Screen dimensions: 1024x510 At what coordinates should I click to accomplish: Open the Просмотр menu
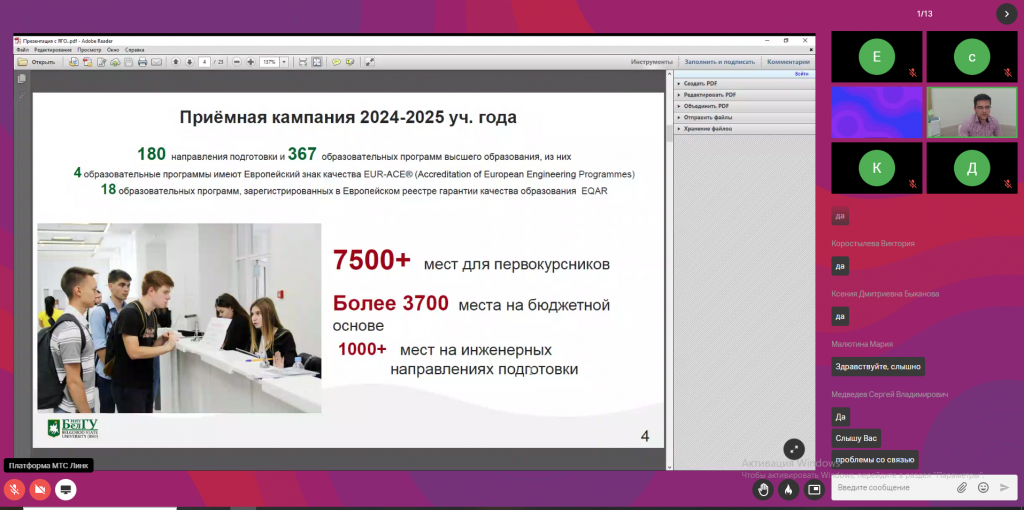click(89, 50)
